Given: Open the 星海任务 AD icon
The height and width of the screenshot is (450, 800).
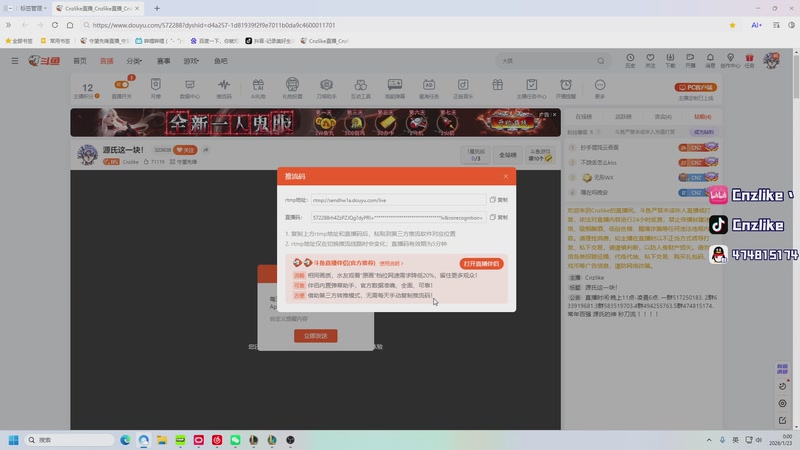Looking at the screenshot, I should coord(429,88).
